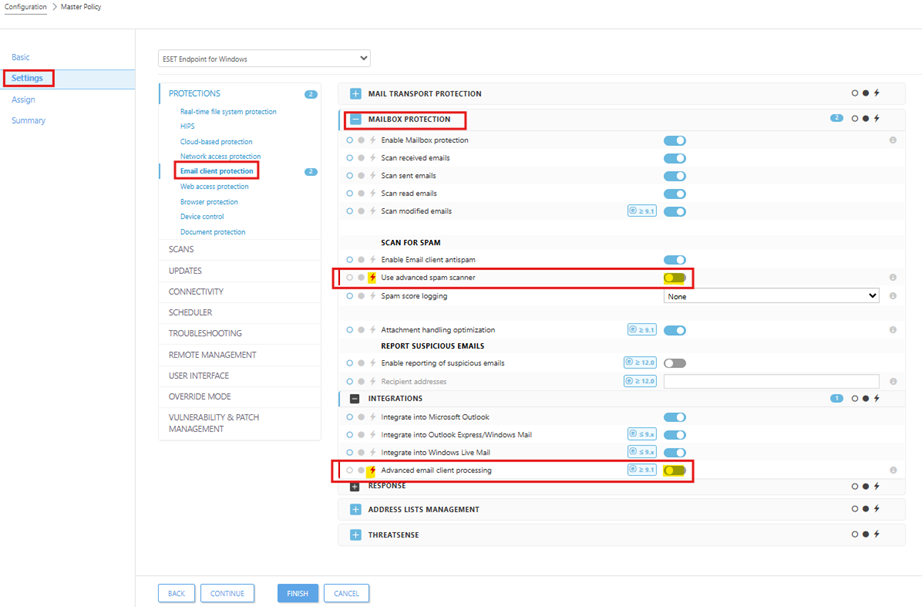Disable Use advanced spam scanner switch
The image size is (922, 607).
point(674,278)
